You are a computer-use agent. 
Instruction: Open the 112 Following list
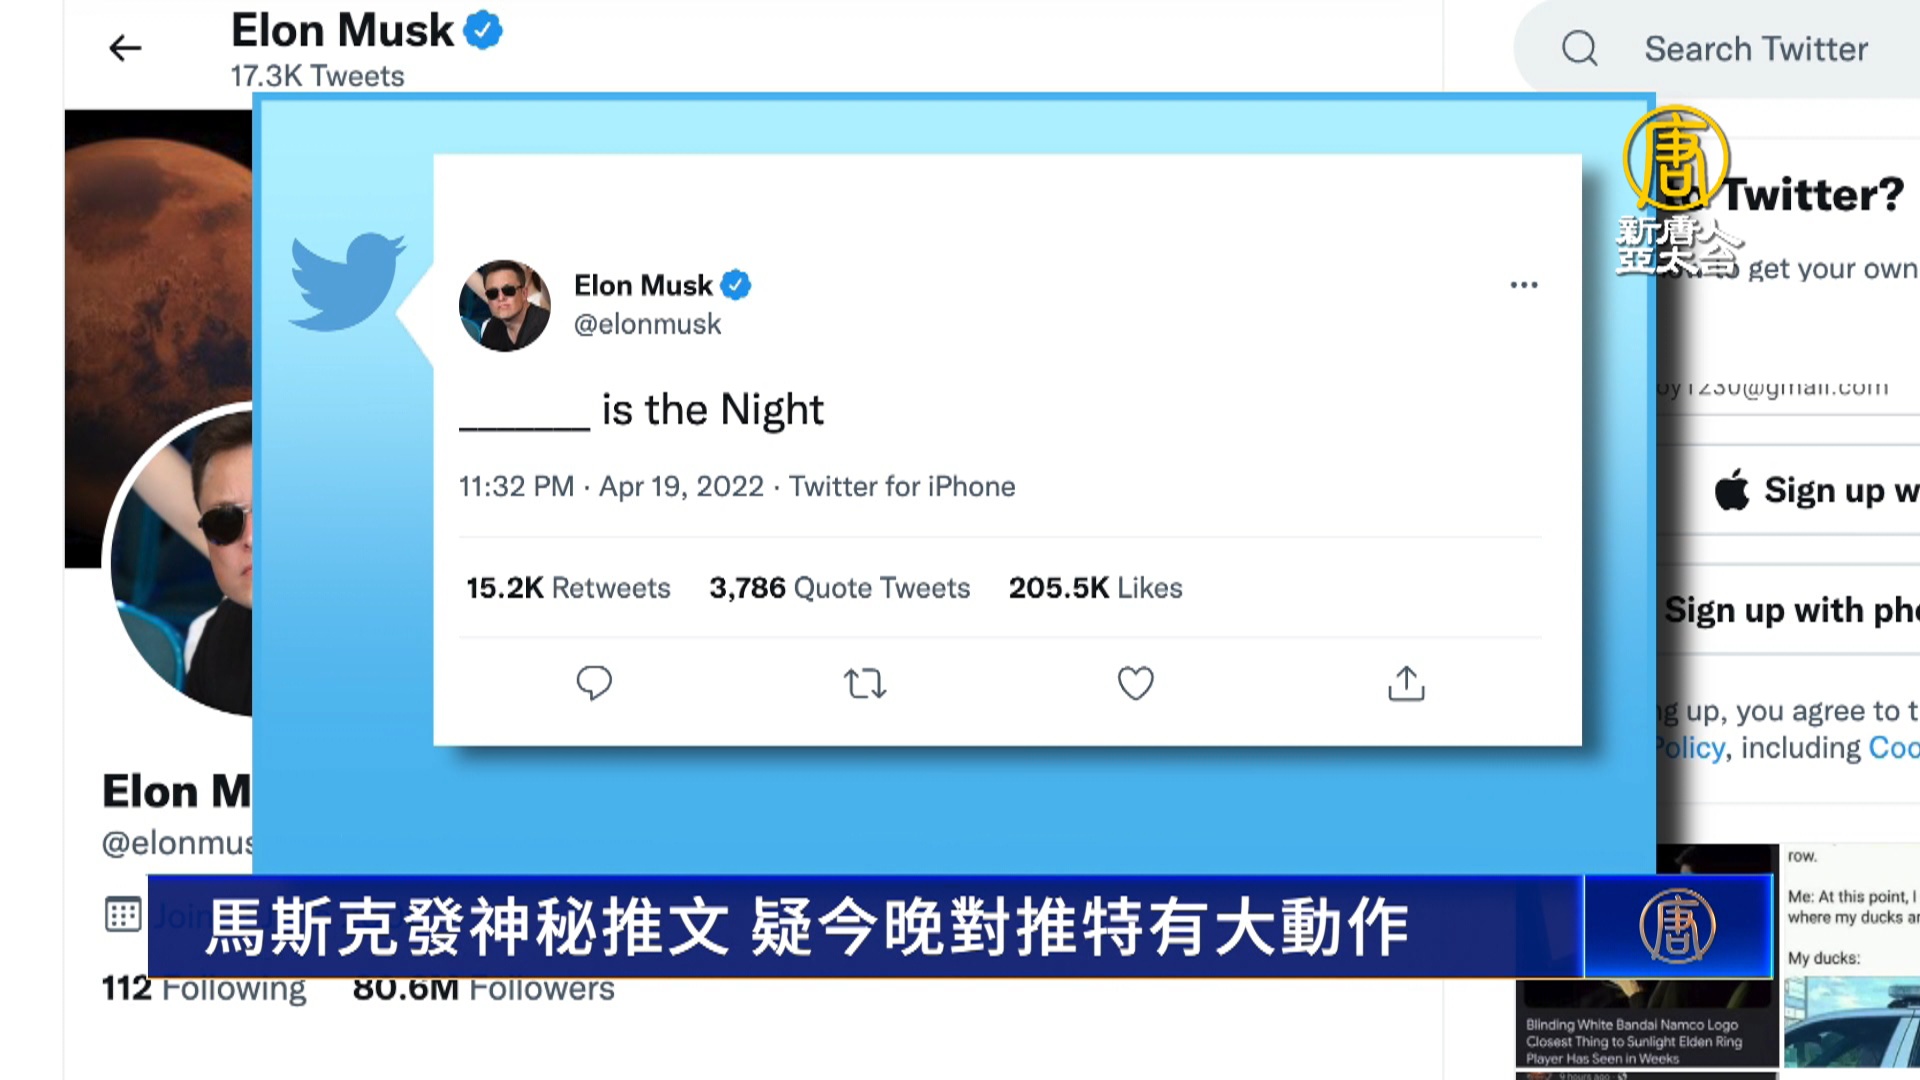click(204, 990)
